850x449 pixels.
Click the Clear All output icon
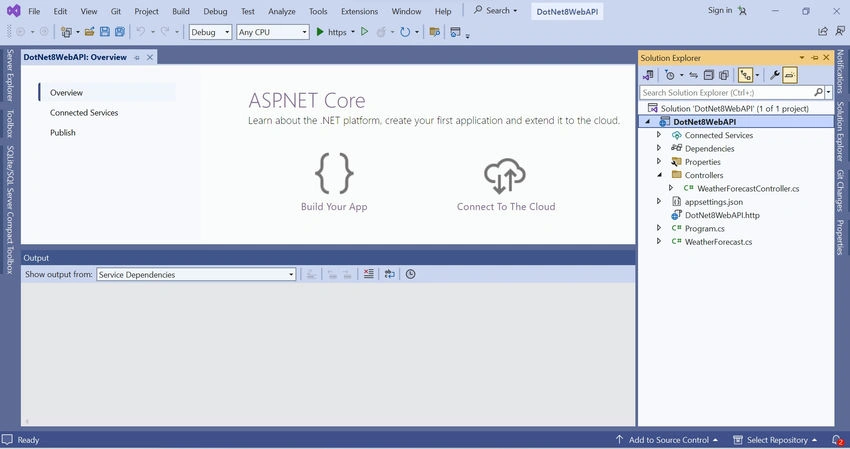[x=369, y=274]
